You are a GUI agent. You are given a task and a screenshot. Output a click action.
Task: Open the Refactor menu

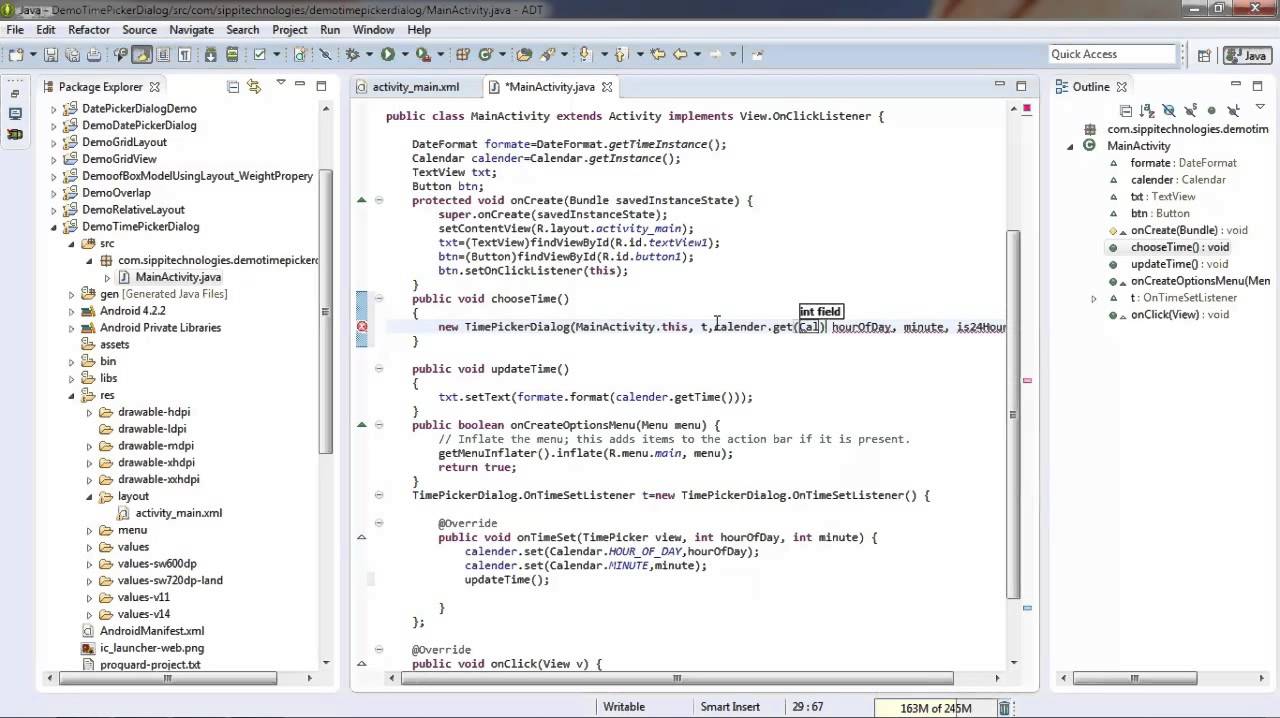pyautogui.click(x=88, y=30)
